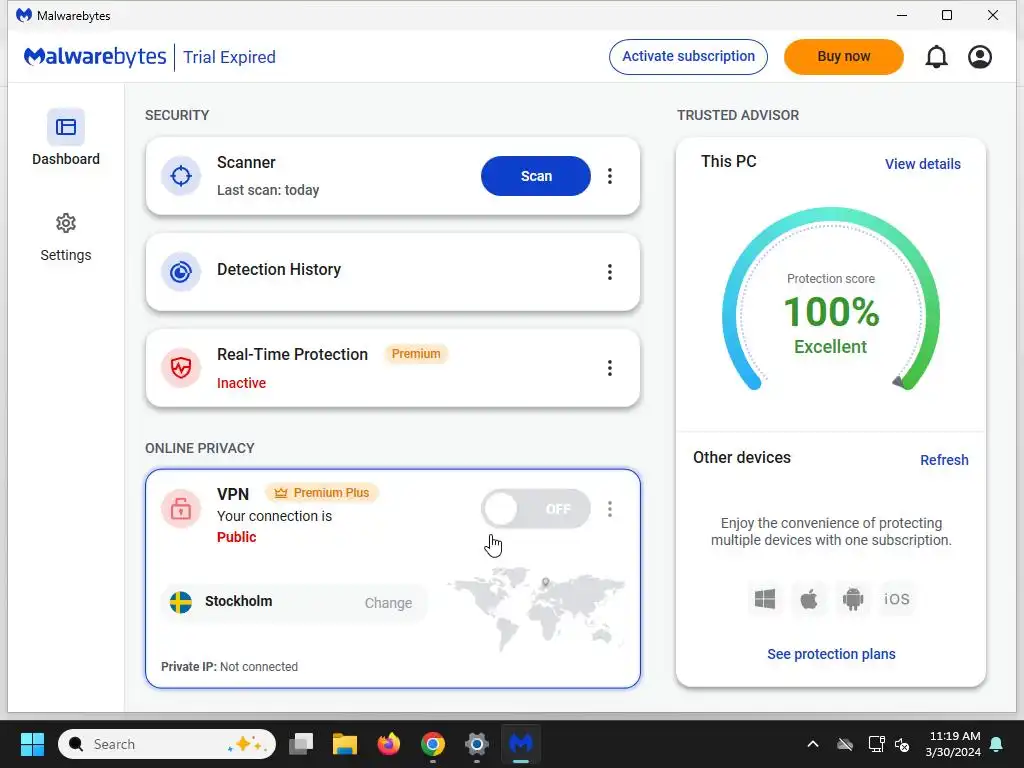Click Activate subscription button

688,57
